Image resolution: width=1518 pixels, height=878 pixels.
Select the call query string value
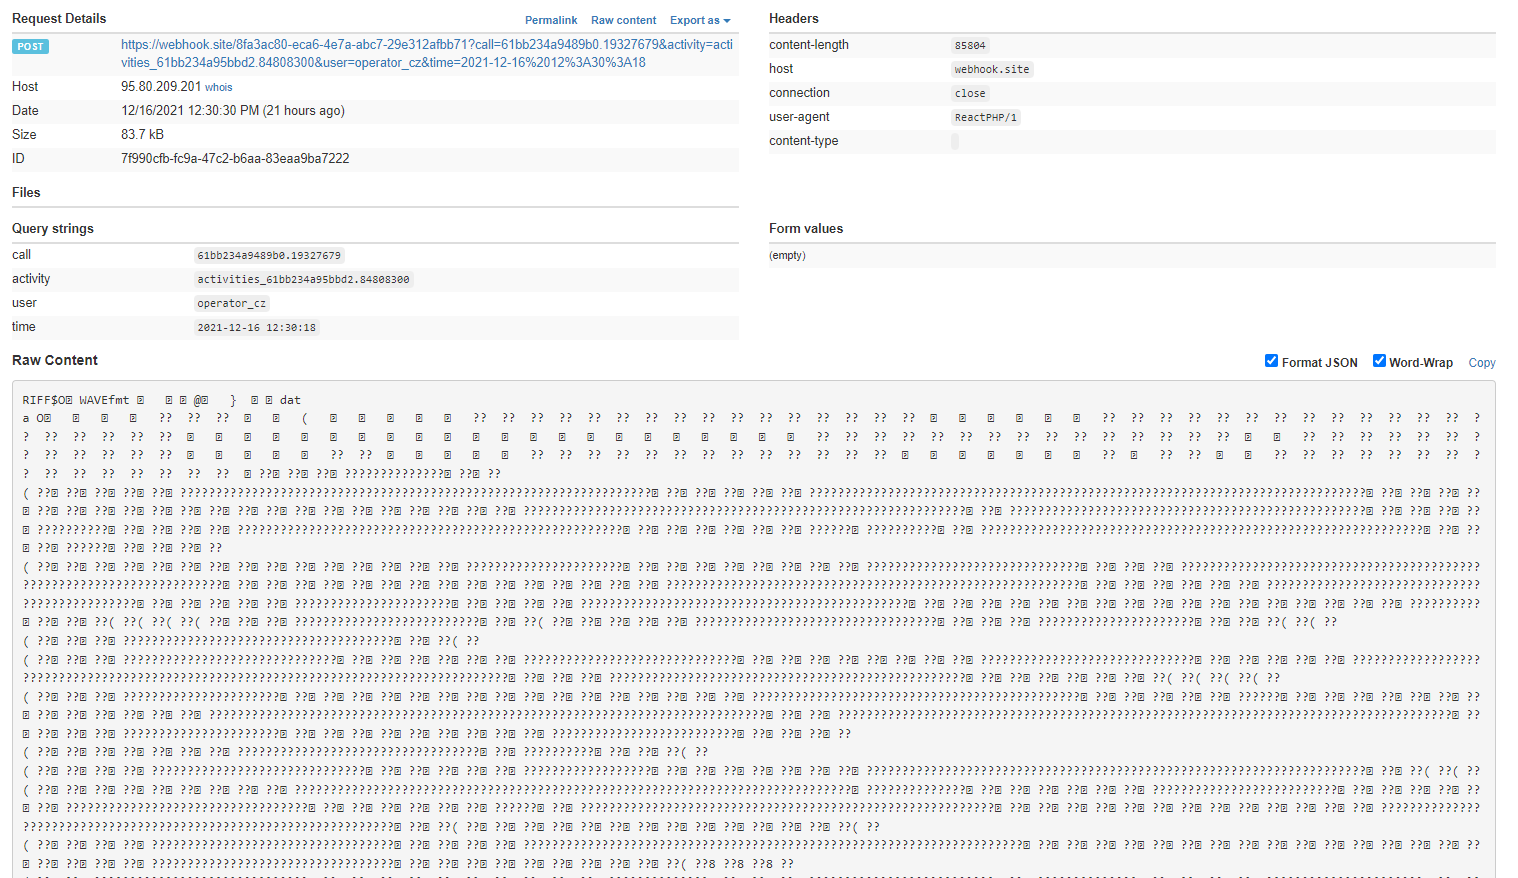point(270,255)
